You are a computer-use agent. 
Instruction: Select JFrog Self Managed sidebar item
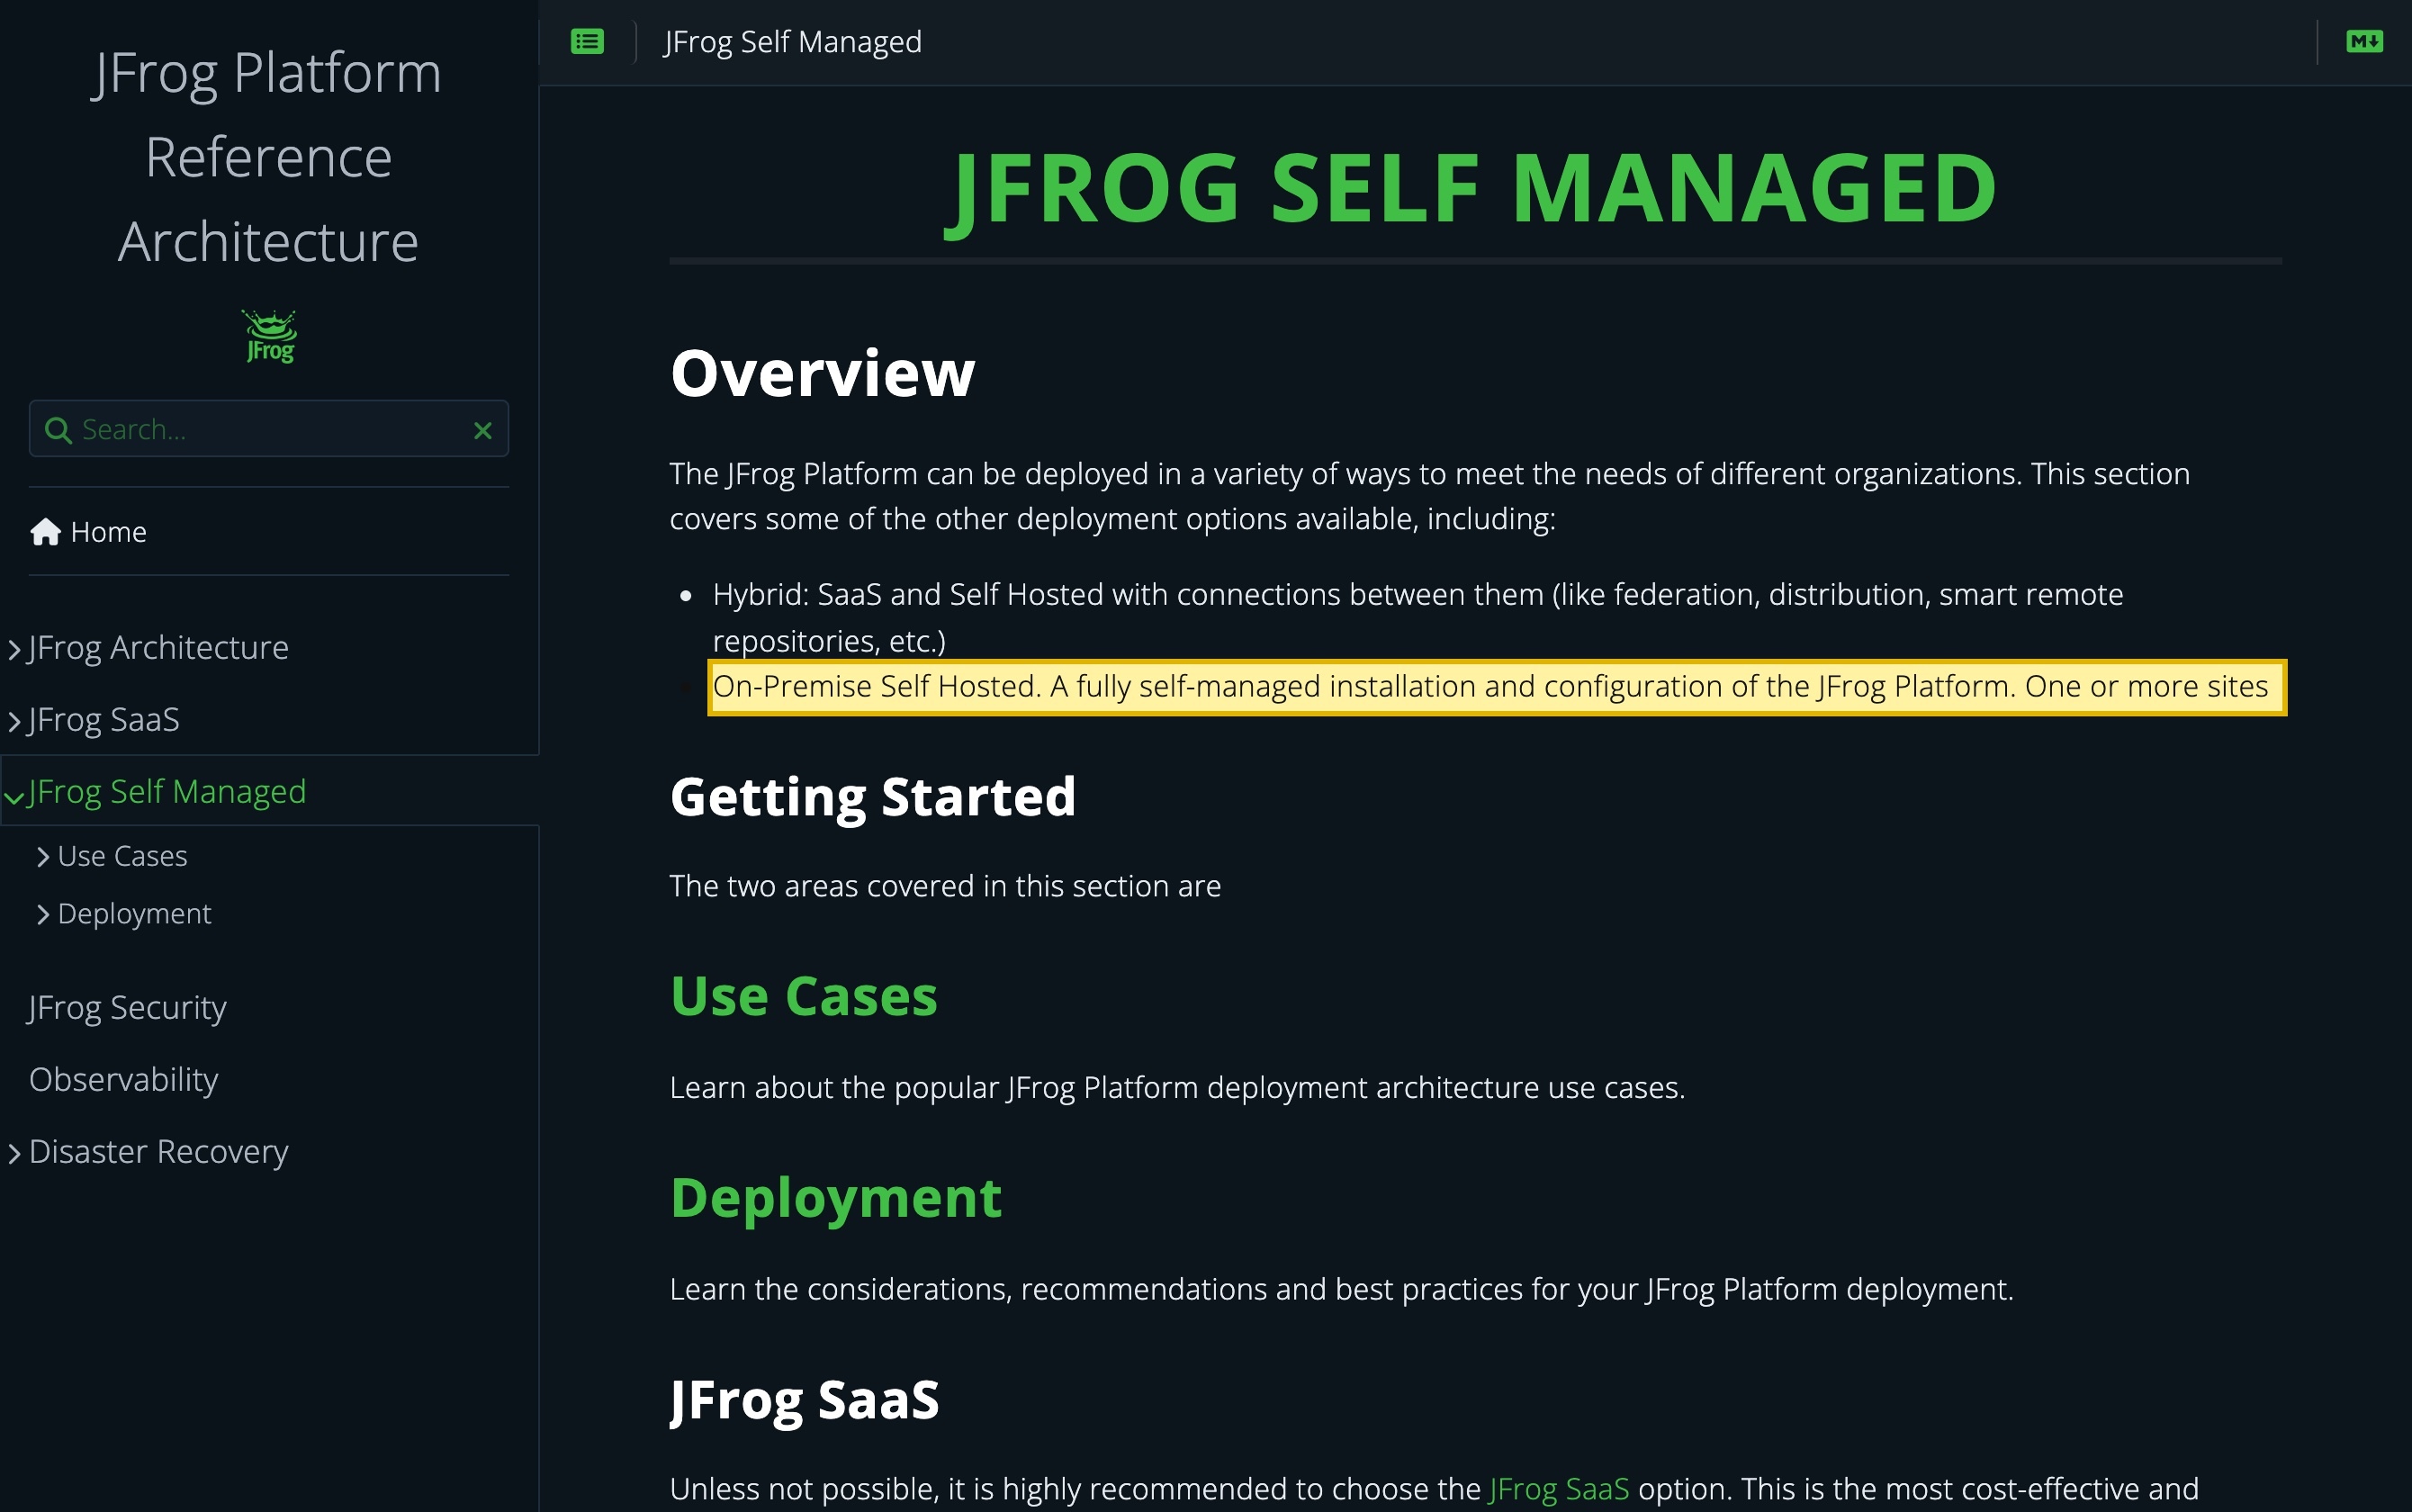(167, 792)
